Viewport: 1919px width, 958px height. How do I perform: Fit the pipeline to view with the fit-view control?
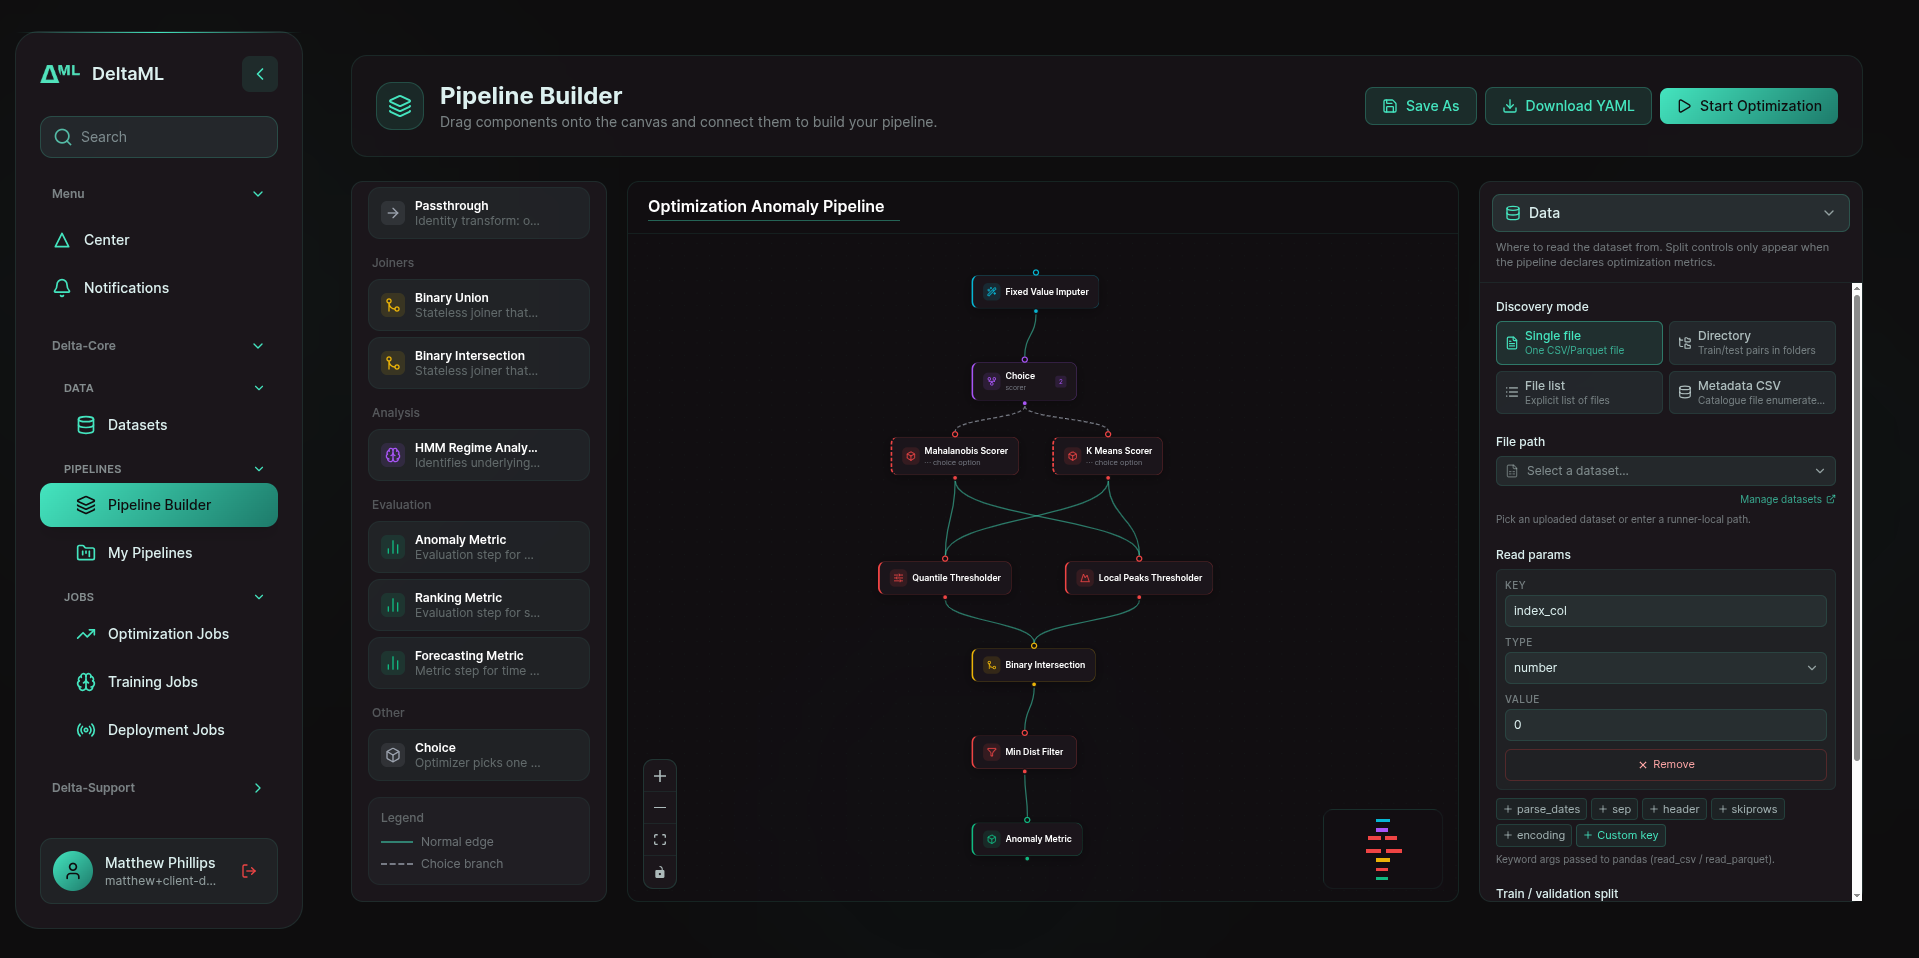660,840
